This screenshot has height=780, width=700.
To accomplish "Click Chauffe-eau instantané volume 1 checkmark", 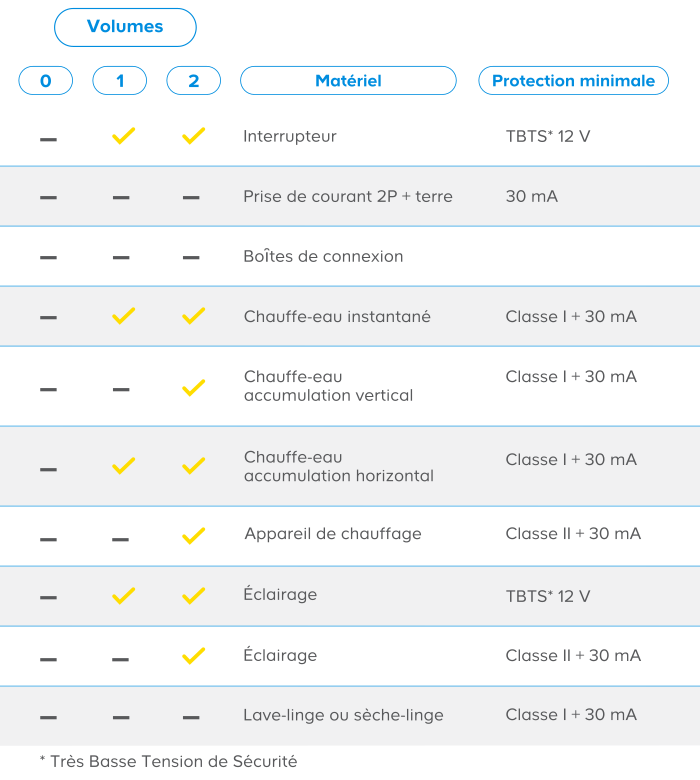I will pyautogui.click(x=123, y=316).
